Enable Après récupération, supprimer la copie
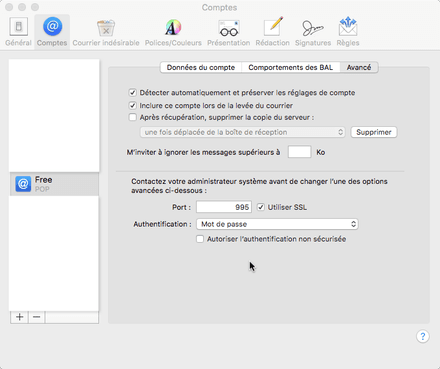Screen dimensions: 440x369 pos(133,117)
